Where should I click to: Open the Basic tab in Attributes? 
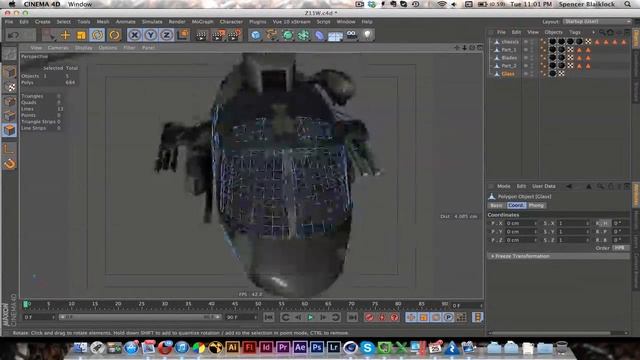tap(496, 205)
